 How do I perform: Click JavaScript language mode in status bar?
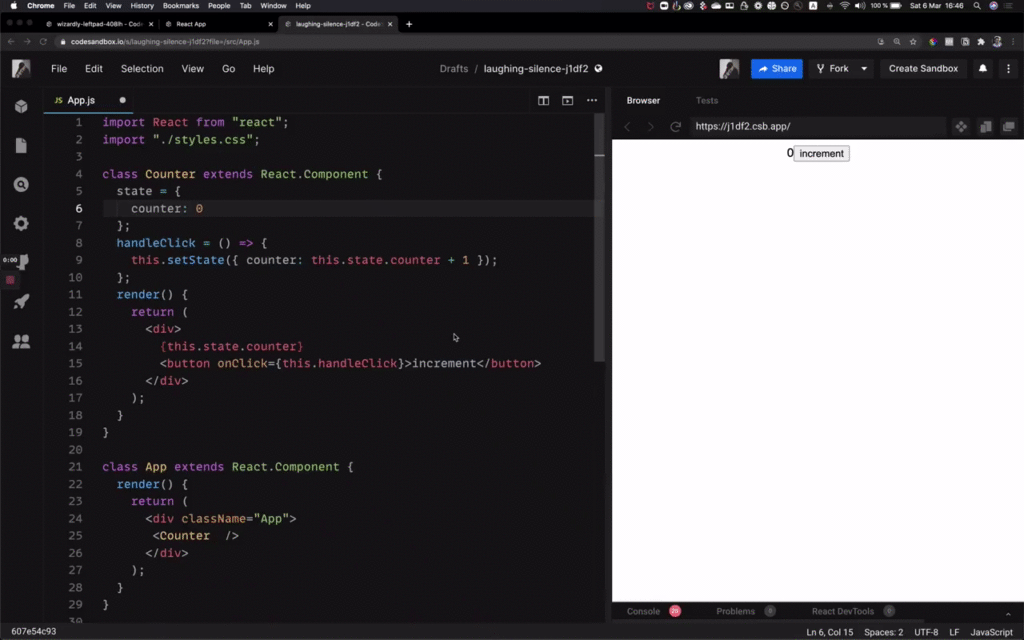pyautogui.click(x=991, y=632)
